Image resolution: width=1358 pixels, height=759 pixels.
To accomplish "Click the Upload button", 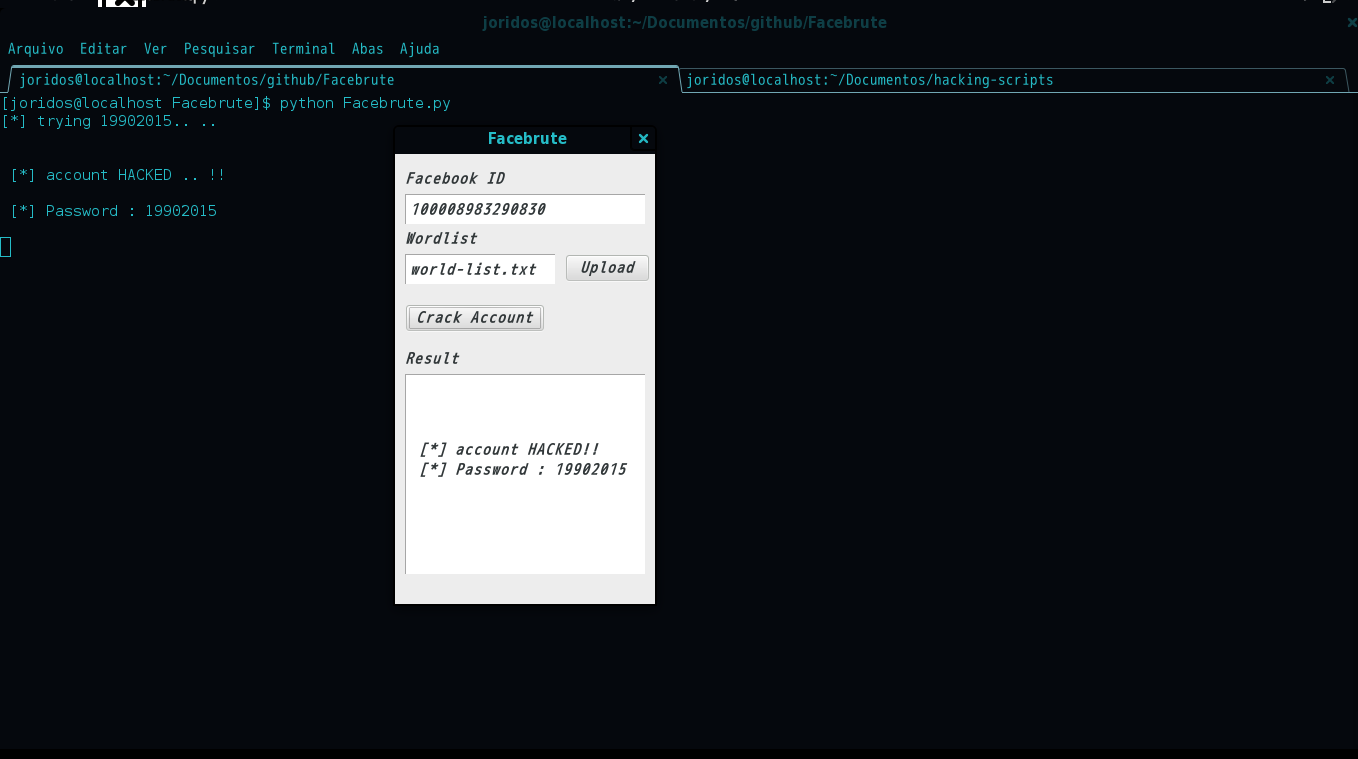I will pyautogui.click(x=607, y=268).
